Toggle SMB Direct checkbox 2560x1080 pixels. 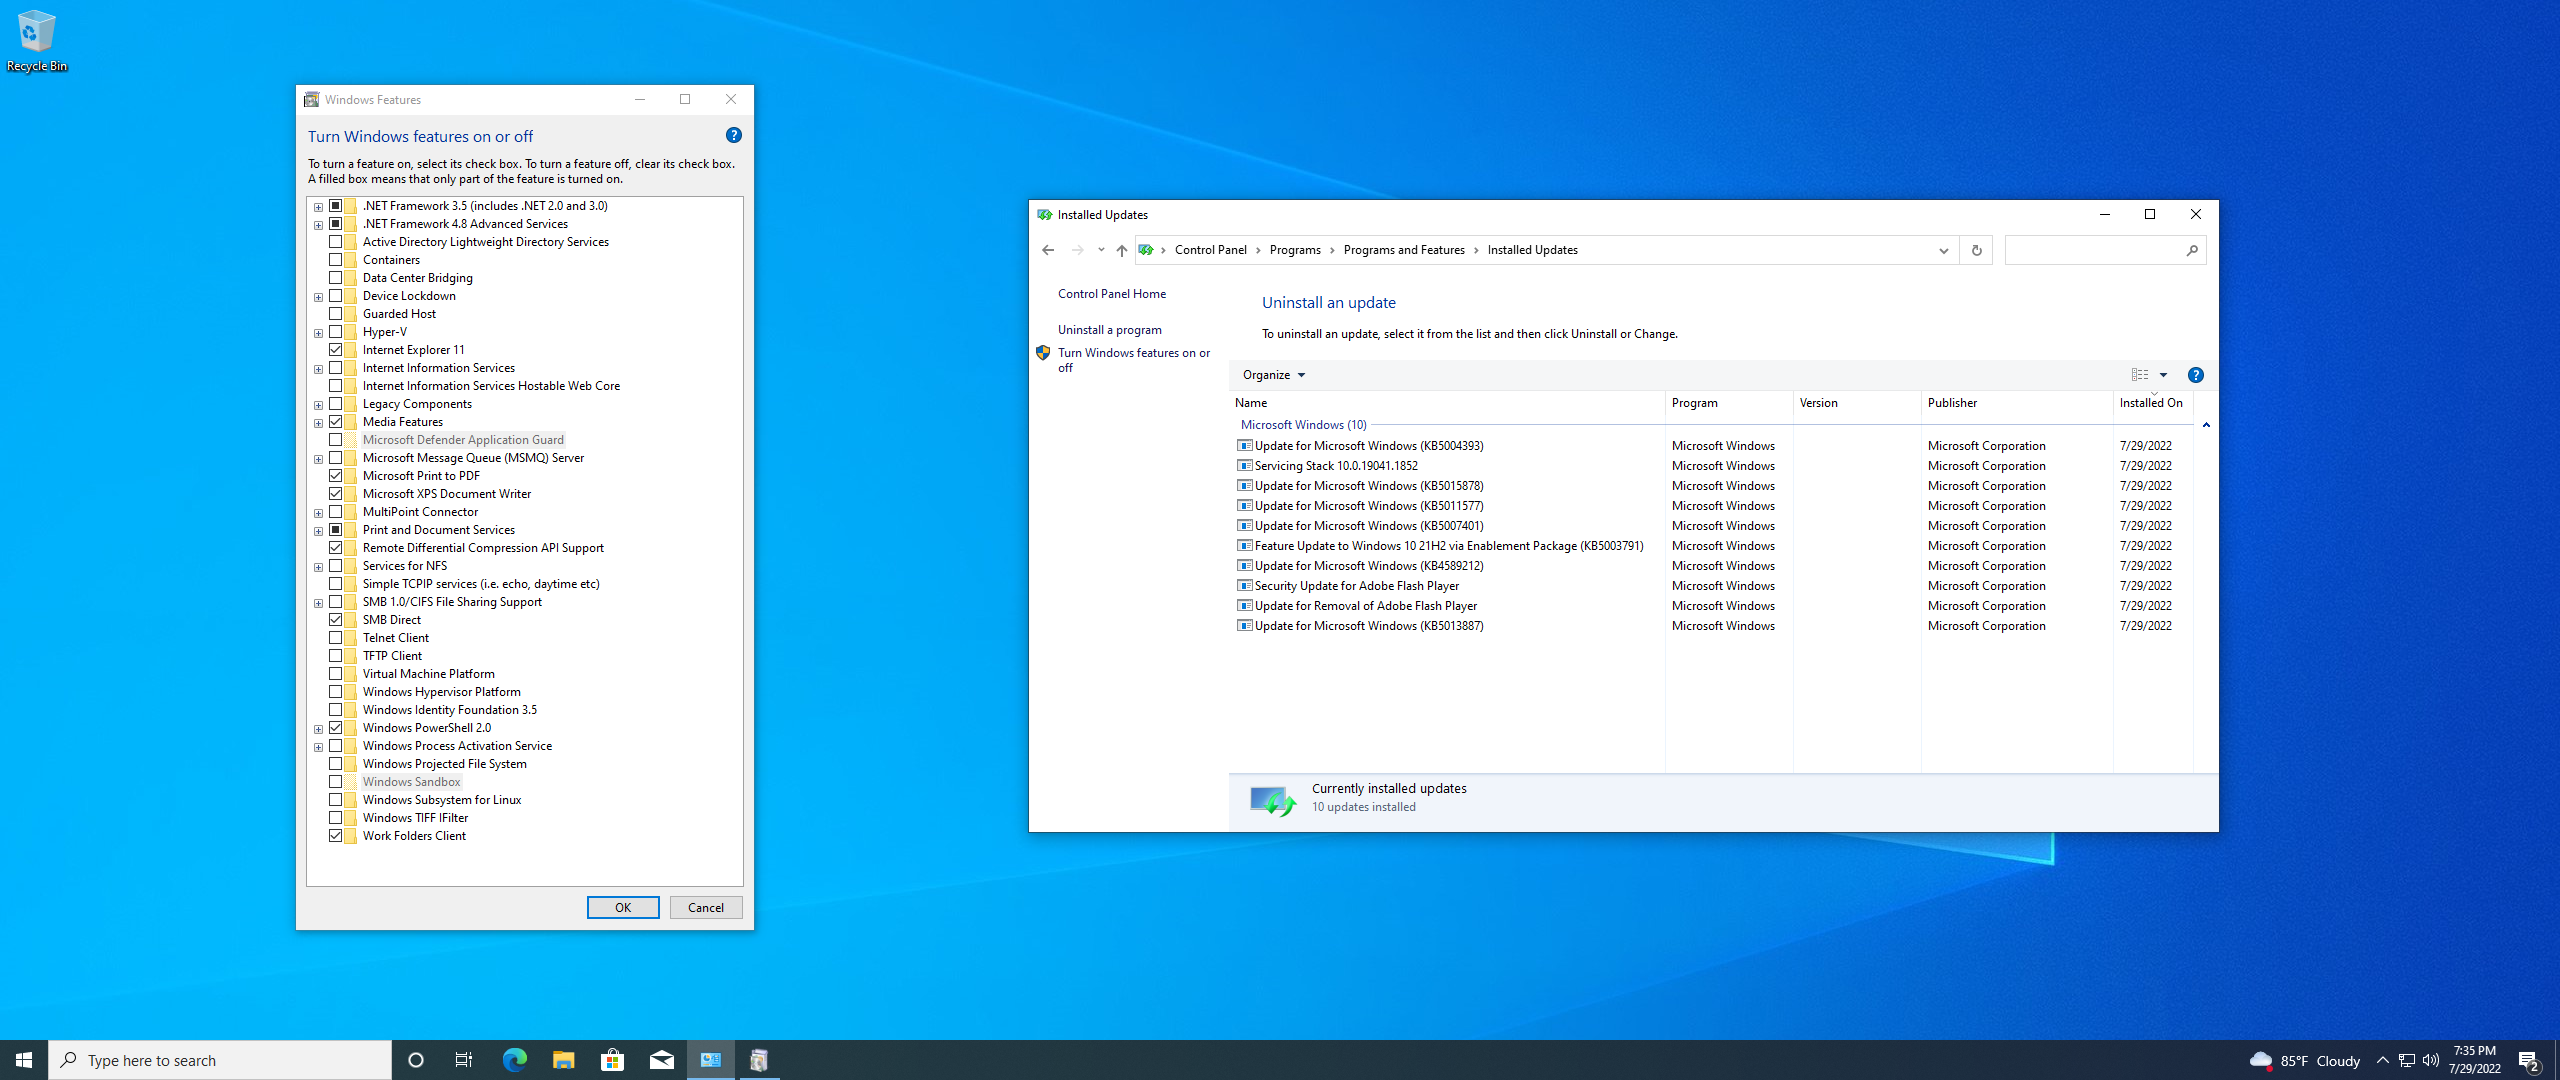336,620
